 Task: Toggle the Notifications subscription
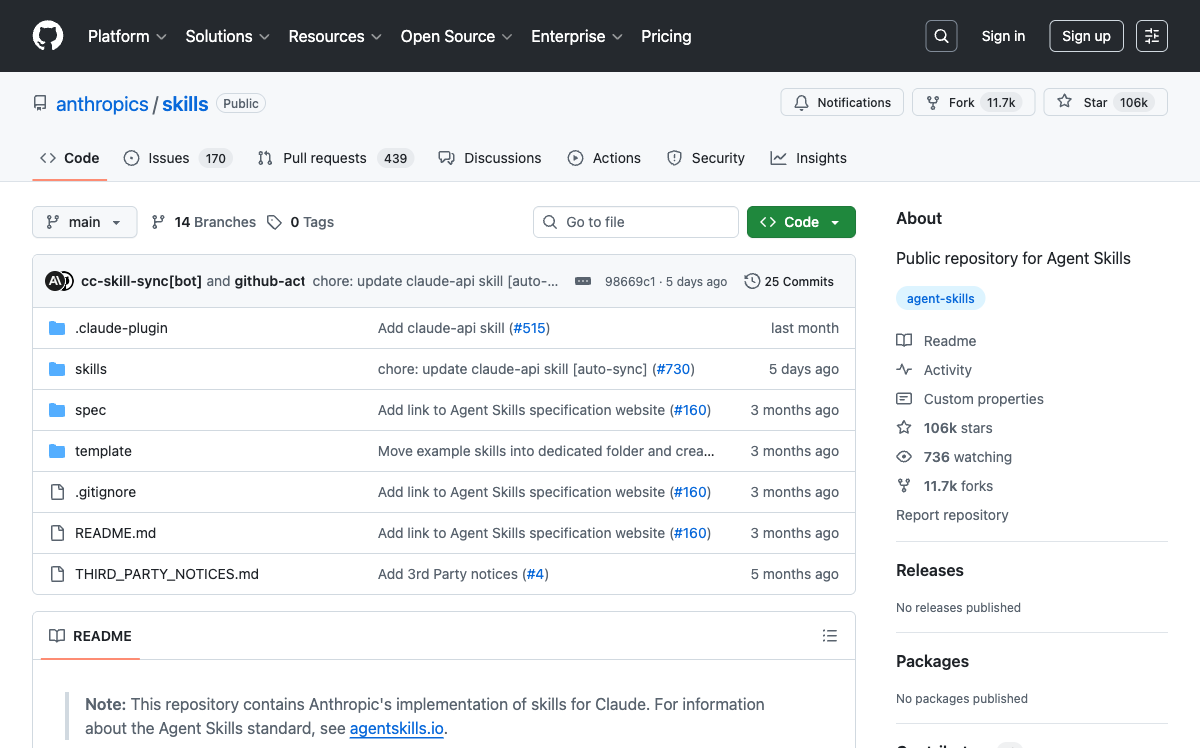click(x=841, y=102)
